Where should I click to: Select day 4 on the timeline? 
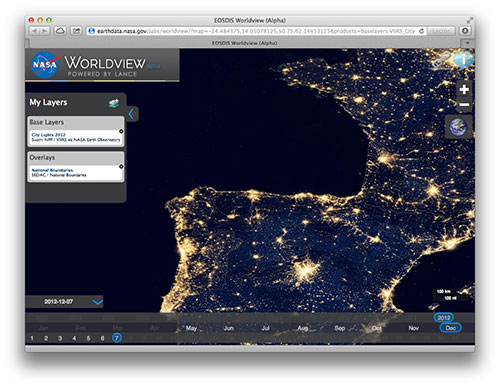[74, 338]
